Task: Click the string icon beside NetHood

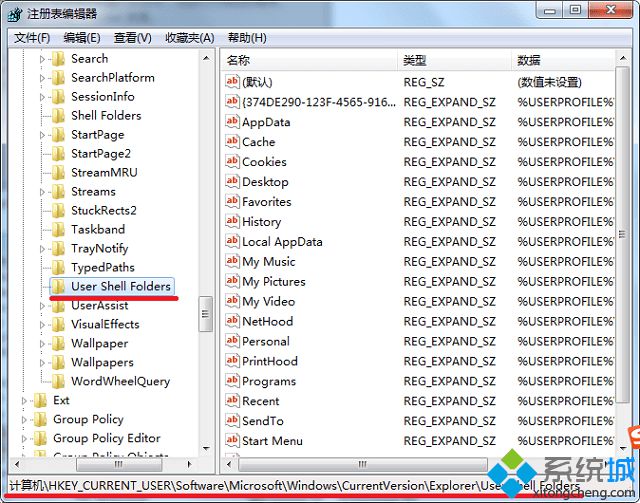Action: click(x=232, y=320)
